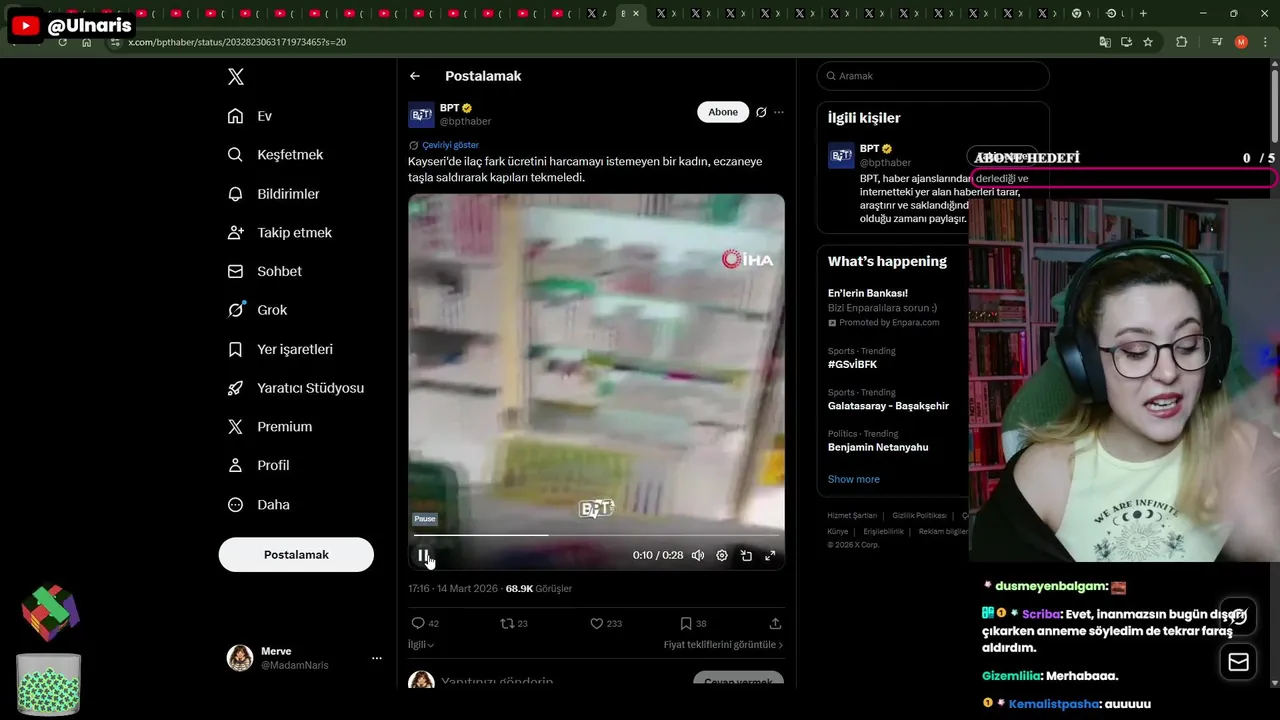The height and width of the screenshot is (720, 1280).
Task: Click the browser home button
Action: tap(87, 42)
